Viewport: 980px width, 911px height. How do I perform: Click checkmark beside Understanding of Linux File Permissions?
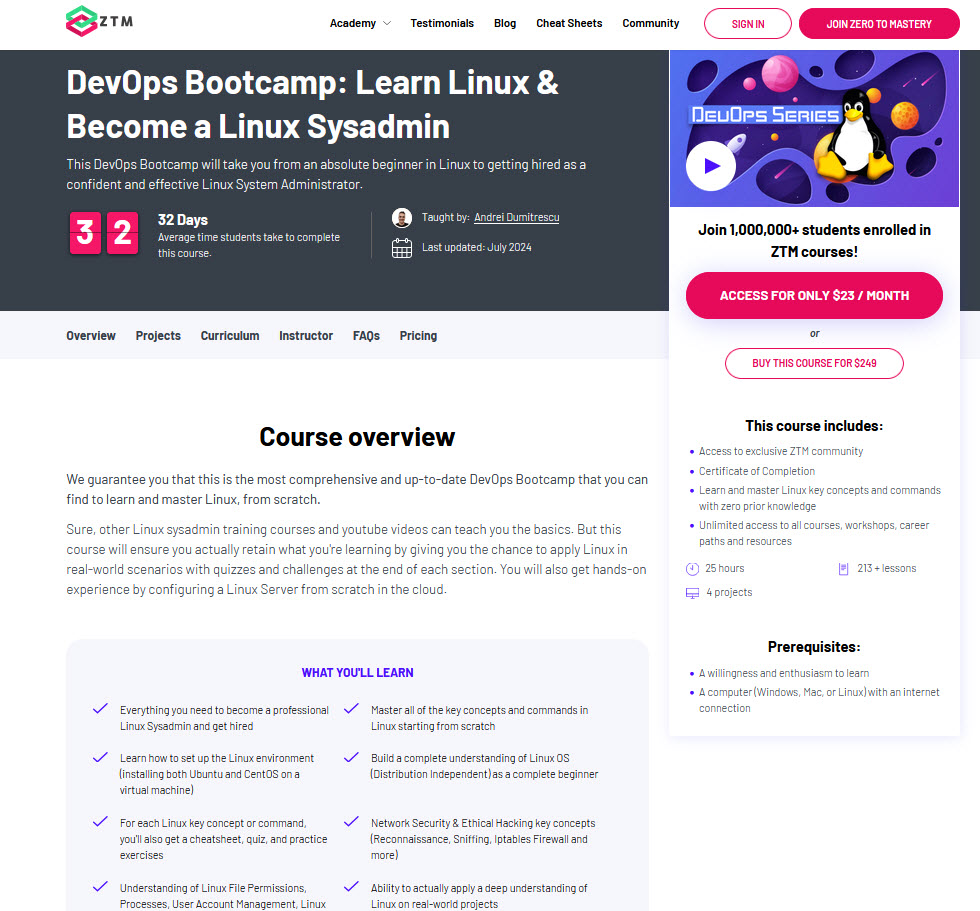click(x=100, y=887)
